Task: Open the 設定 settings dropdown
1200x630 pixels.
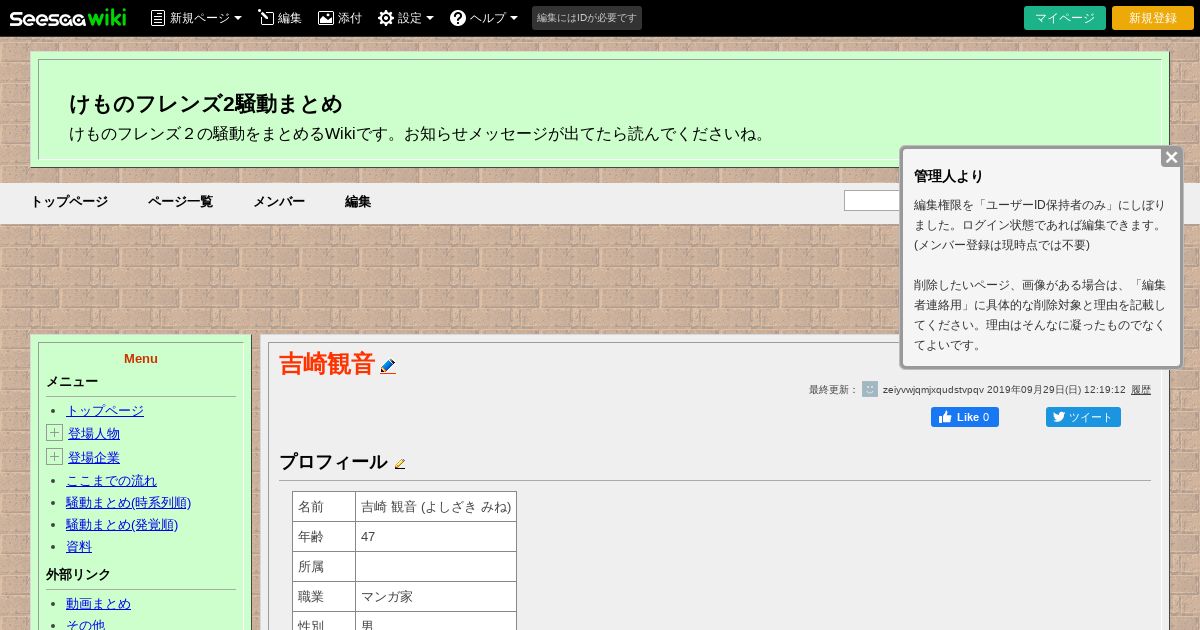Action: (406, 18)
